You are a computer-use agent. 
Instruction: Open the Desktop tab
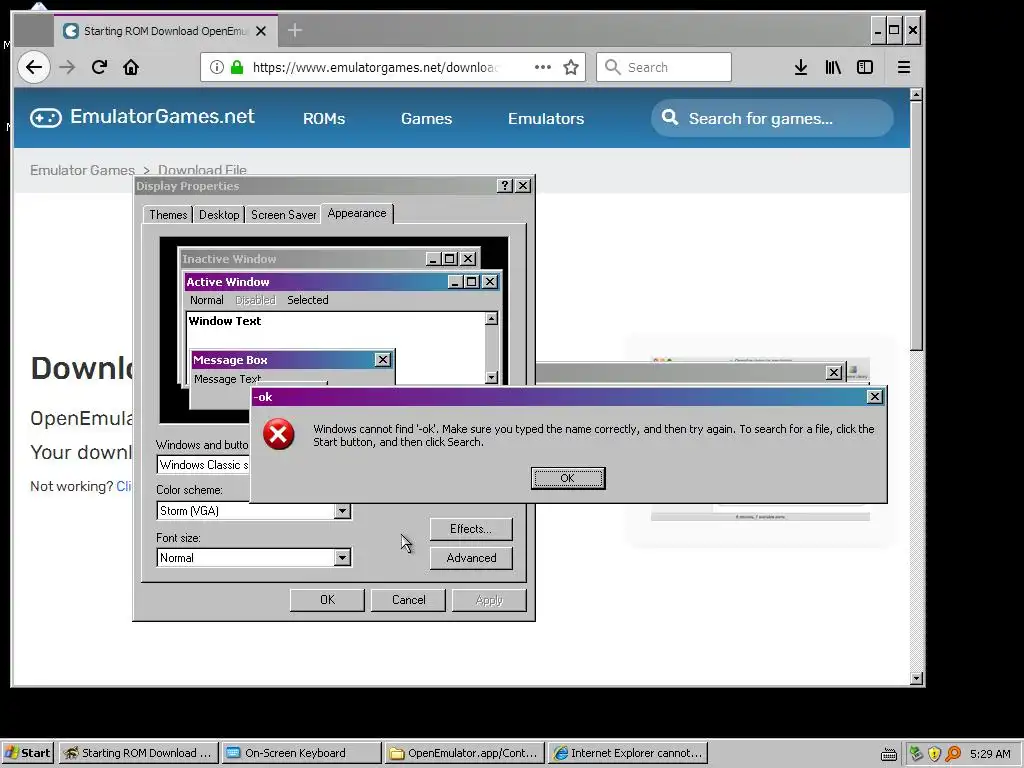(219, 215)
